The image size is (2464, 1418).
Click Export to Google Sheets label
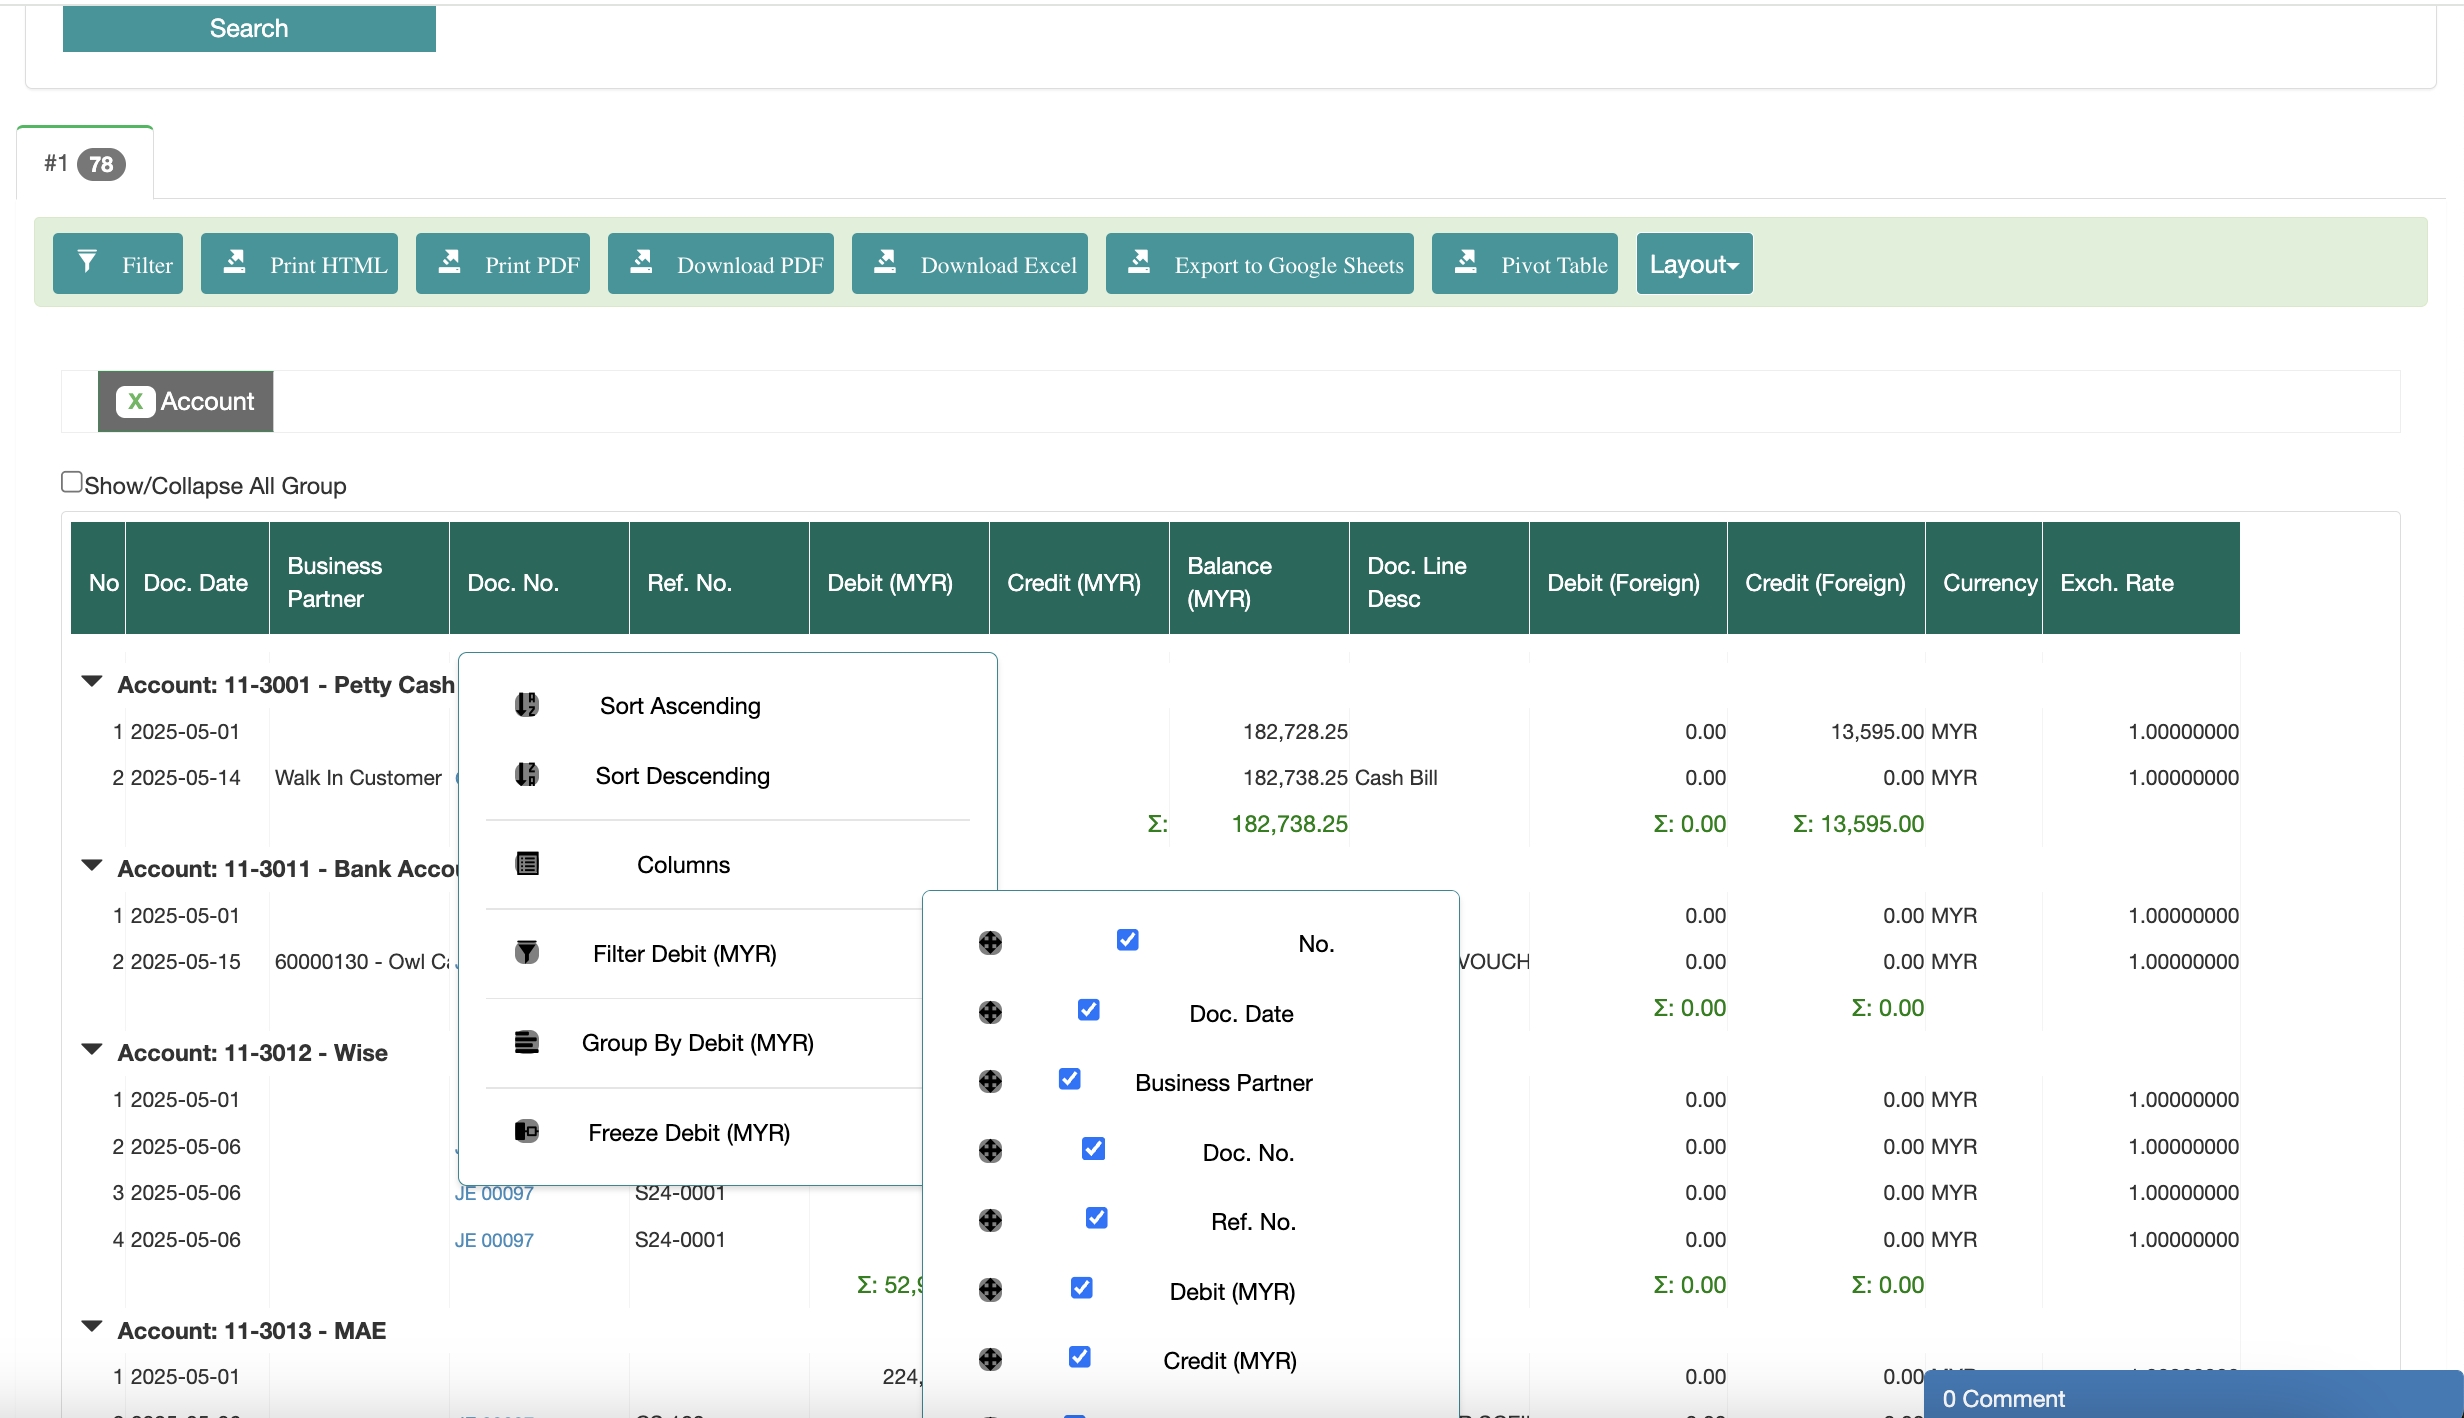tap(1289, 265)
